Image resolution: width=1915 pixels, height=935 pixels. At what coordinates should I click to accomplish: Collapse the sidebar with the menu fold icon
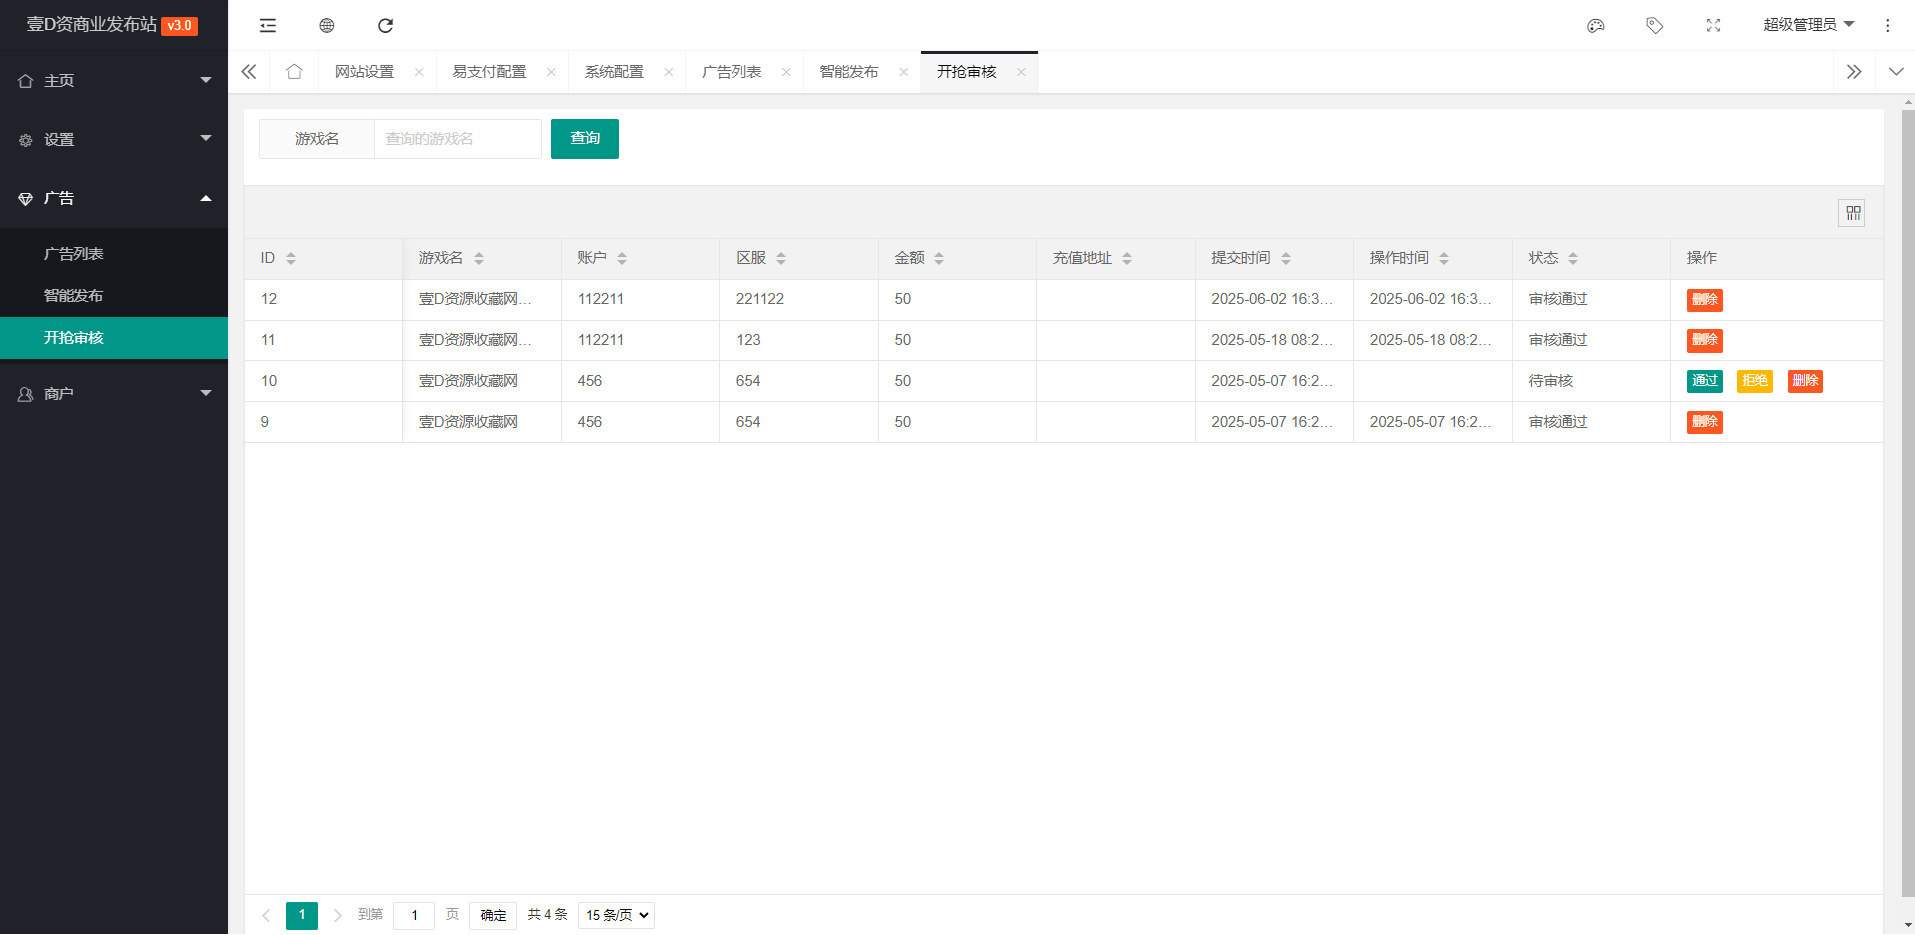tap(268, 25)
